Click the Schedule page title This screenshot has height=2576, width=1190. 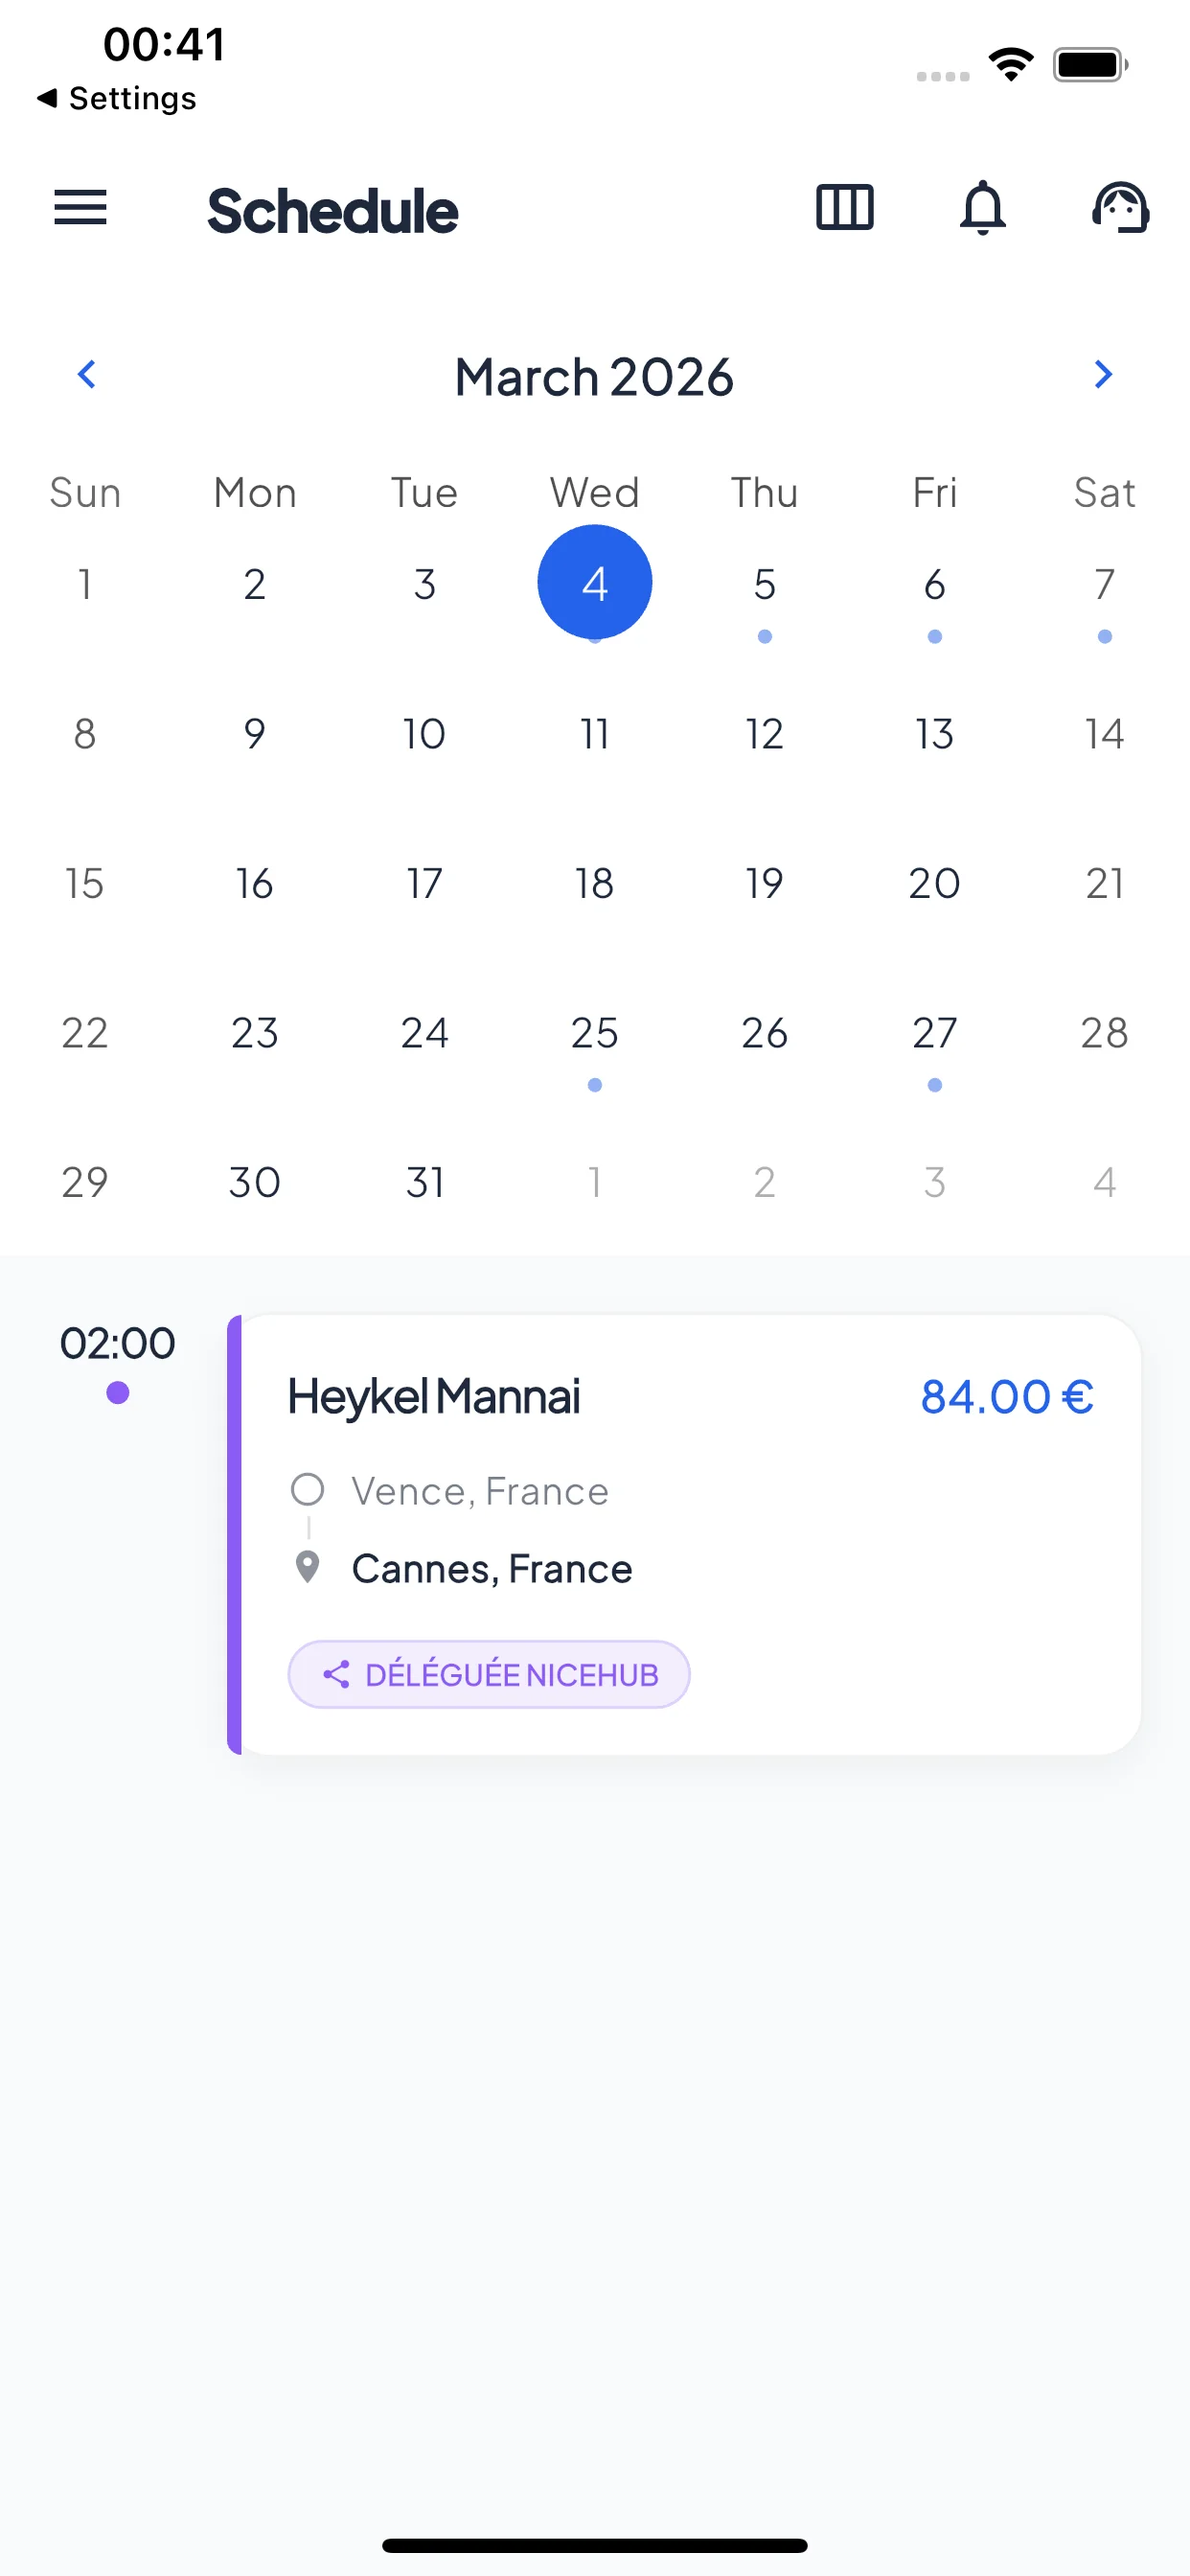(x=332, y=210)
